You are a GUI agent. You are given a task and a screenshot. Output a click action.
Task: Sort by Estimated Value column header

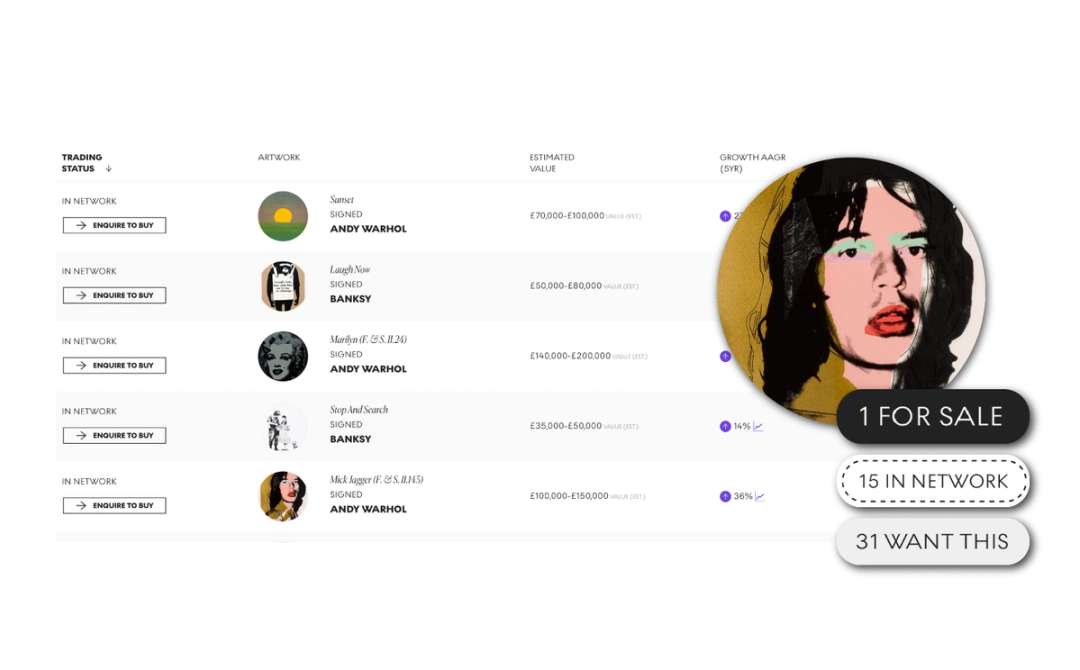point(552,163)
